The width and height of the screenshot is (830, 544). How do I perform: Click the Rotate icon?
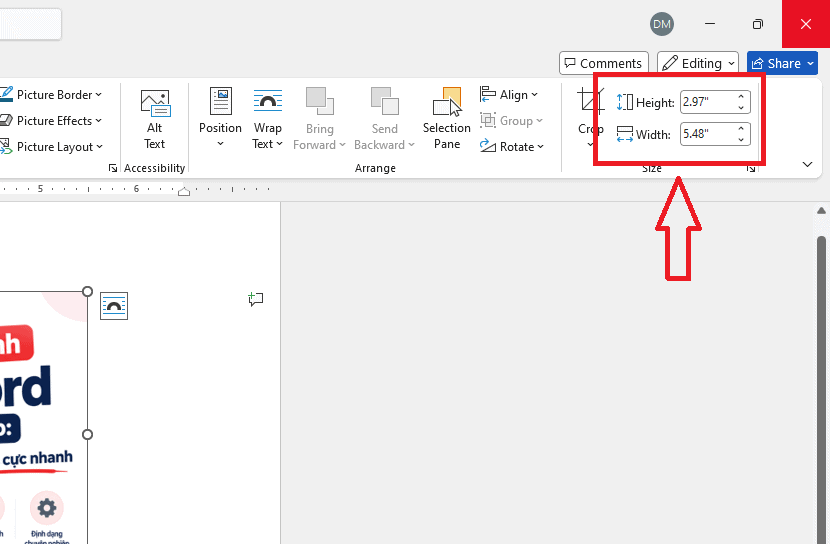point(488,146)
